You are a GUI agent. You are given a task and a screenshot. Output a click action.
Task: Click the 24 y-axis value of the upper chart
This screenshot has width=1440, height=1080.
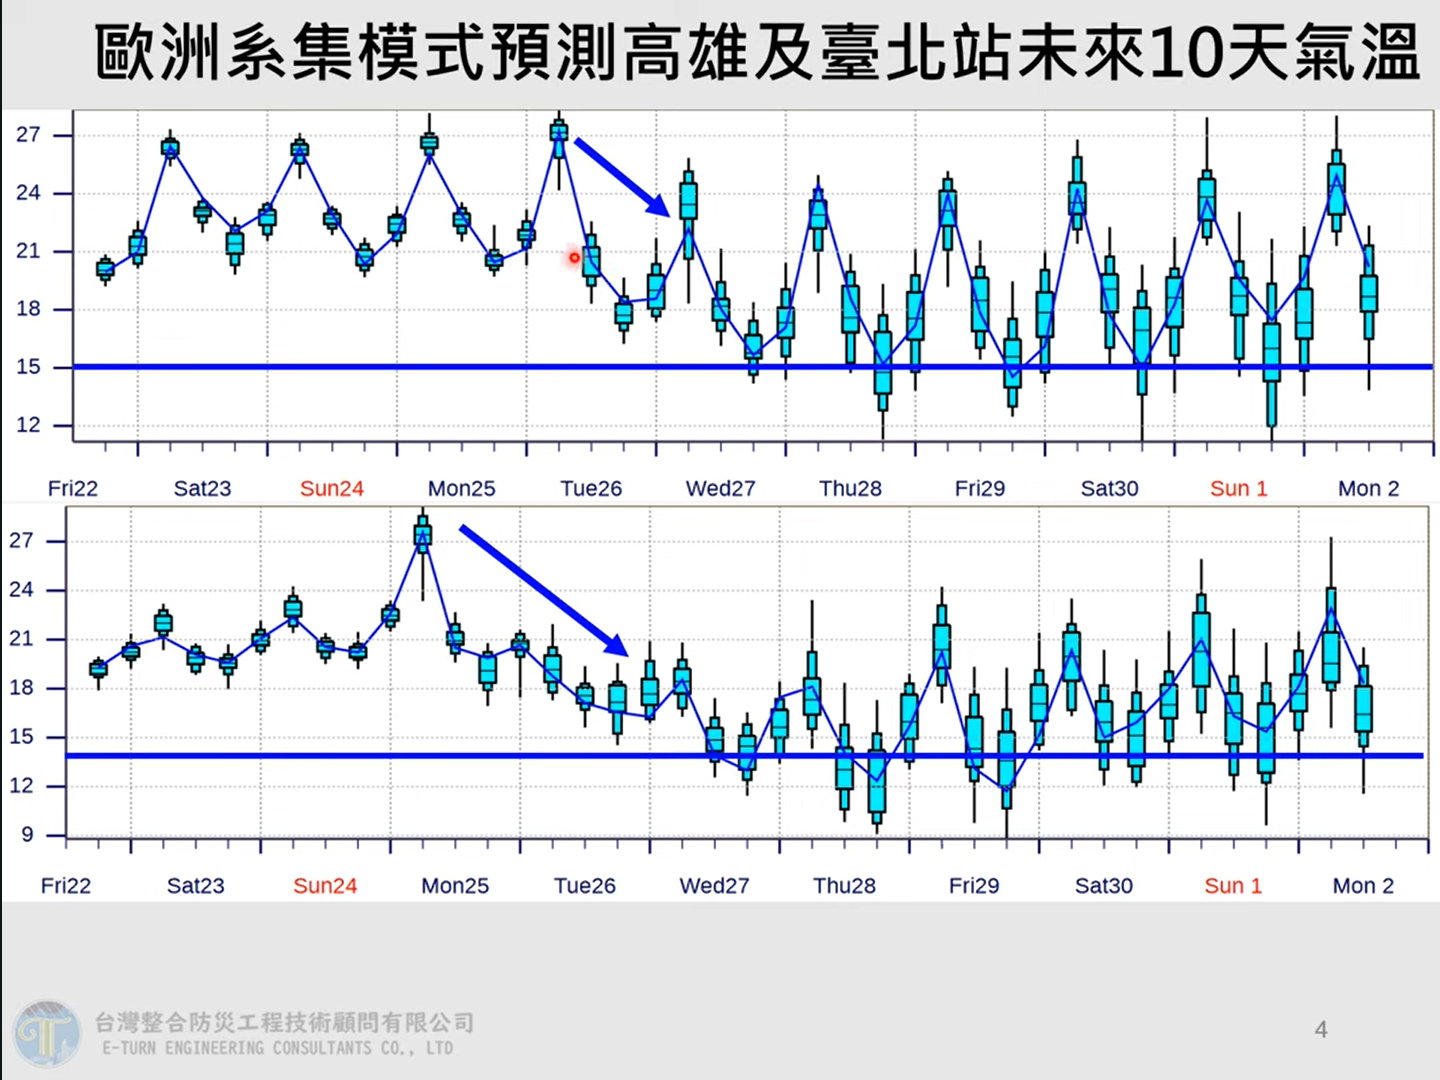pyautogui.click(x=28, y=192)
